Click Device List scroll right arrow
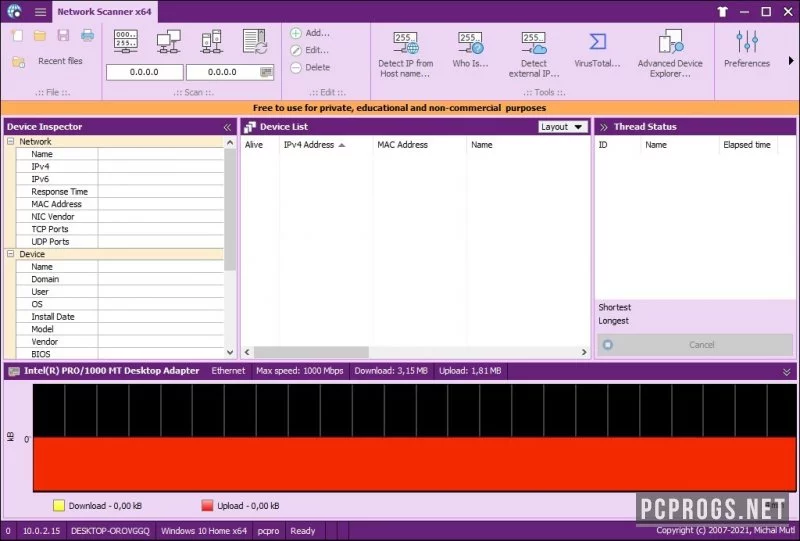 (584, 352)
